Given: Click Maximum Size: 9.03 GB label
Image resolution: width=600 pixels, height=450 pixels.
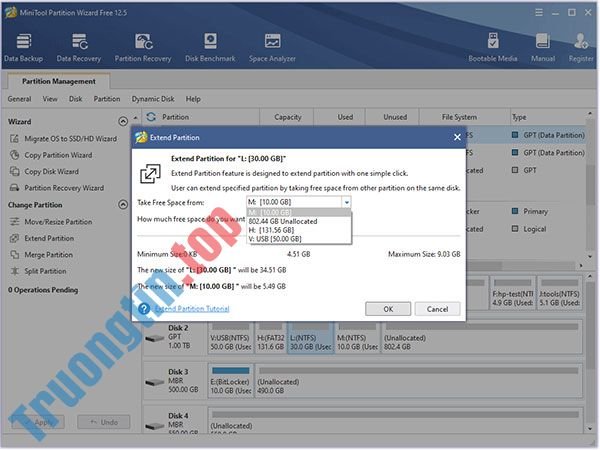Looking at the screenshot, I should click(x=424, y=254).
